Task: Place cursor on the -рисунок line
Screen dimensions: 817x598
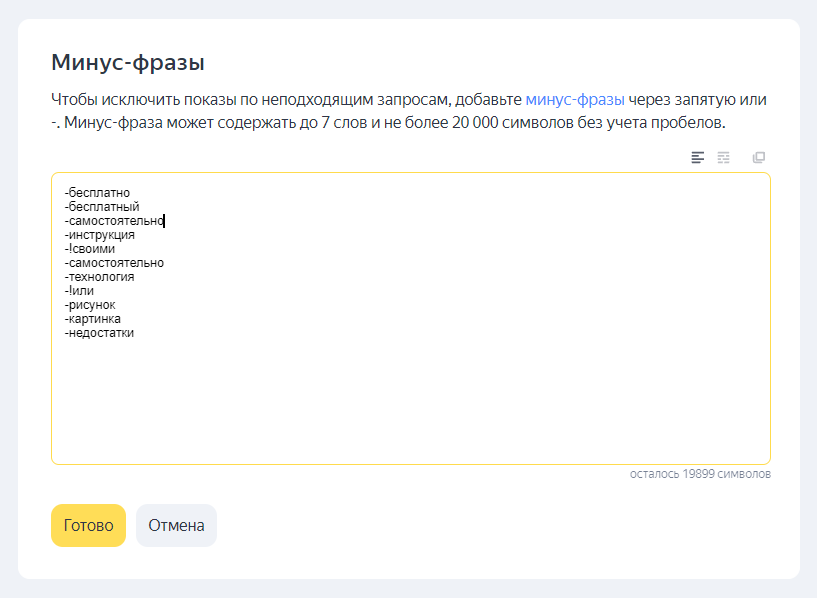Action: pos(91,305)
